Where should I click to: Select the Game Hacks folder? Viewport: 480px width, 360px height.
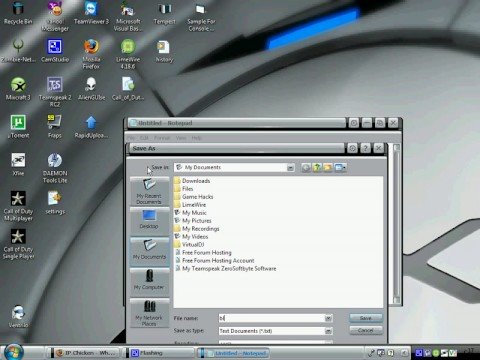point(194,197)
